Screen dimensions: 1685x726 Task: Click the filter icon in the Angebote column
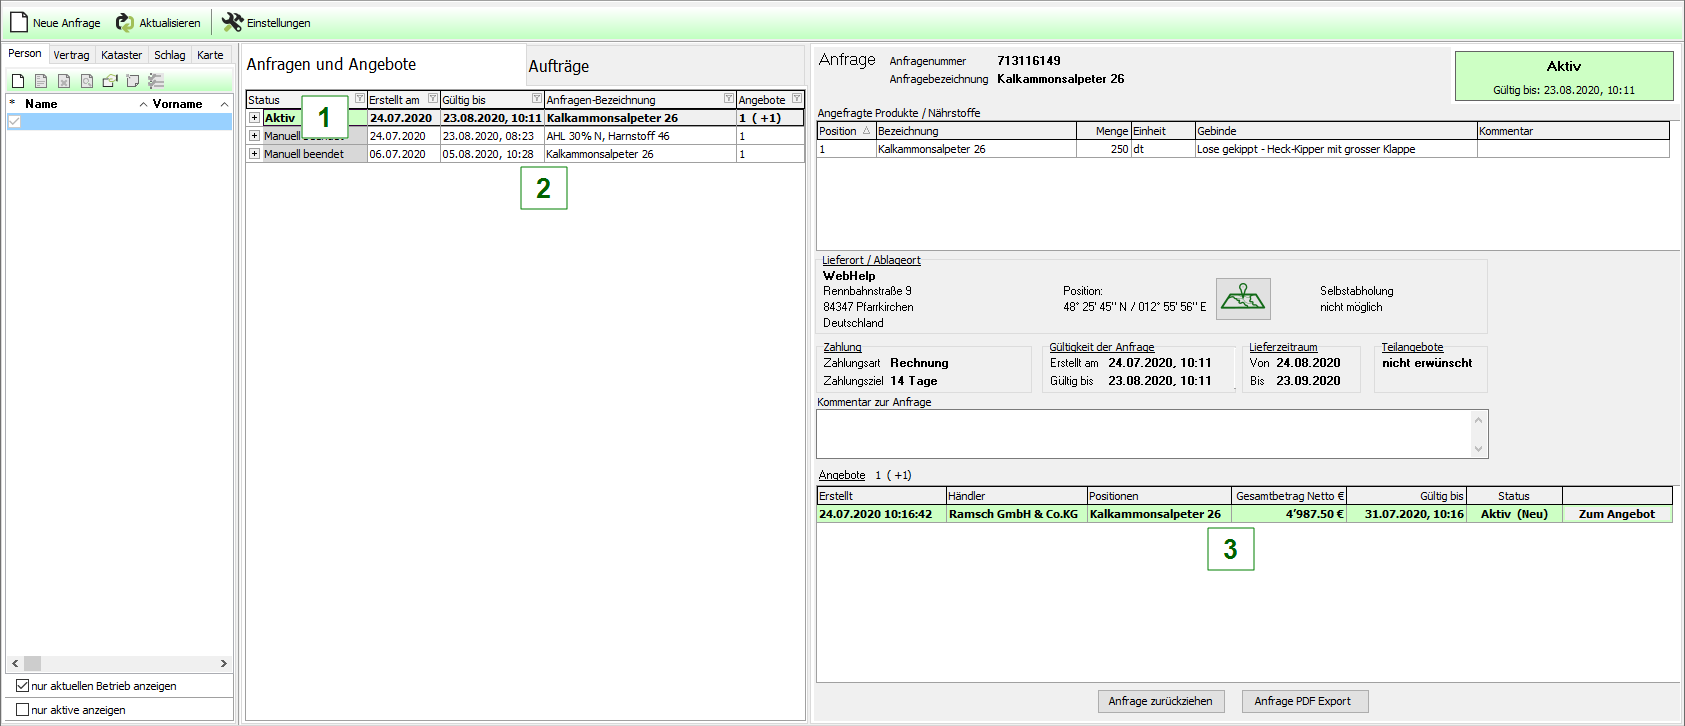796,99
